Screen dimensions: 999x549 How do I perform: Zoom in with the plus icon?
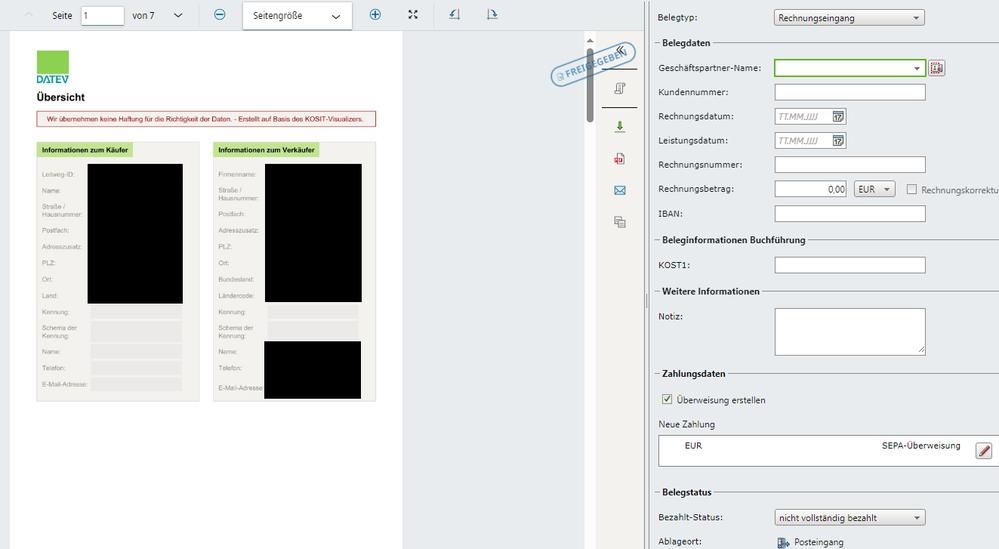click(x=375, y=15)
